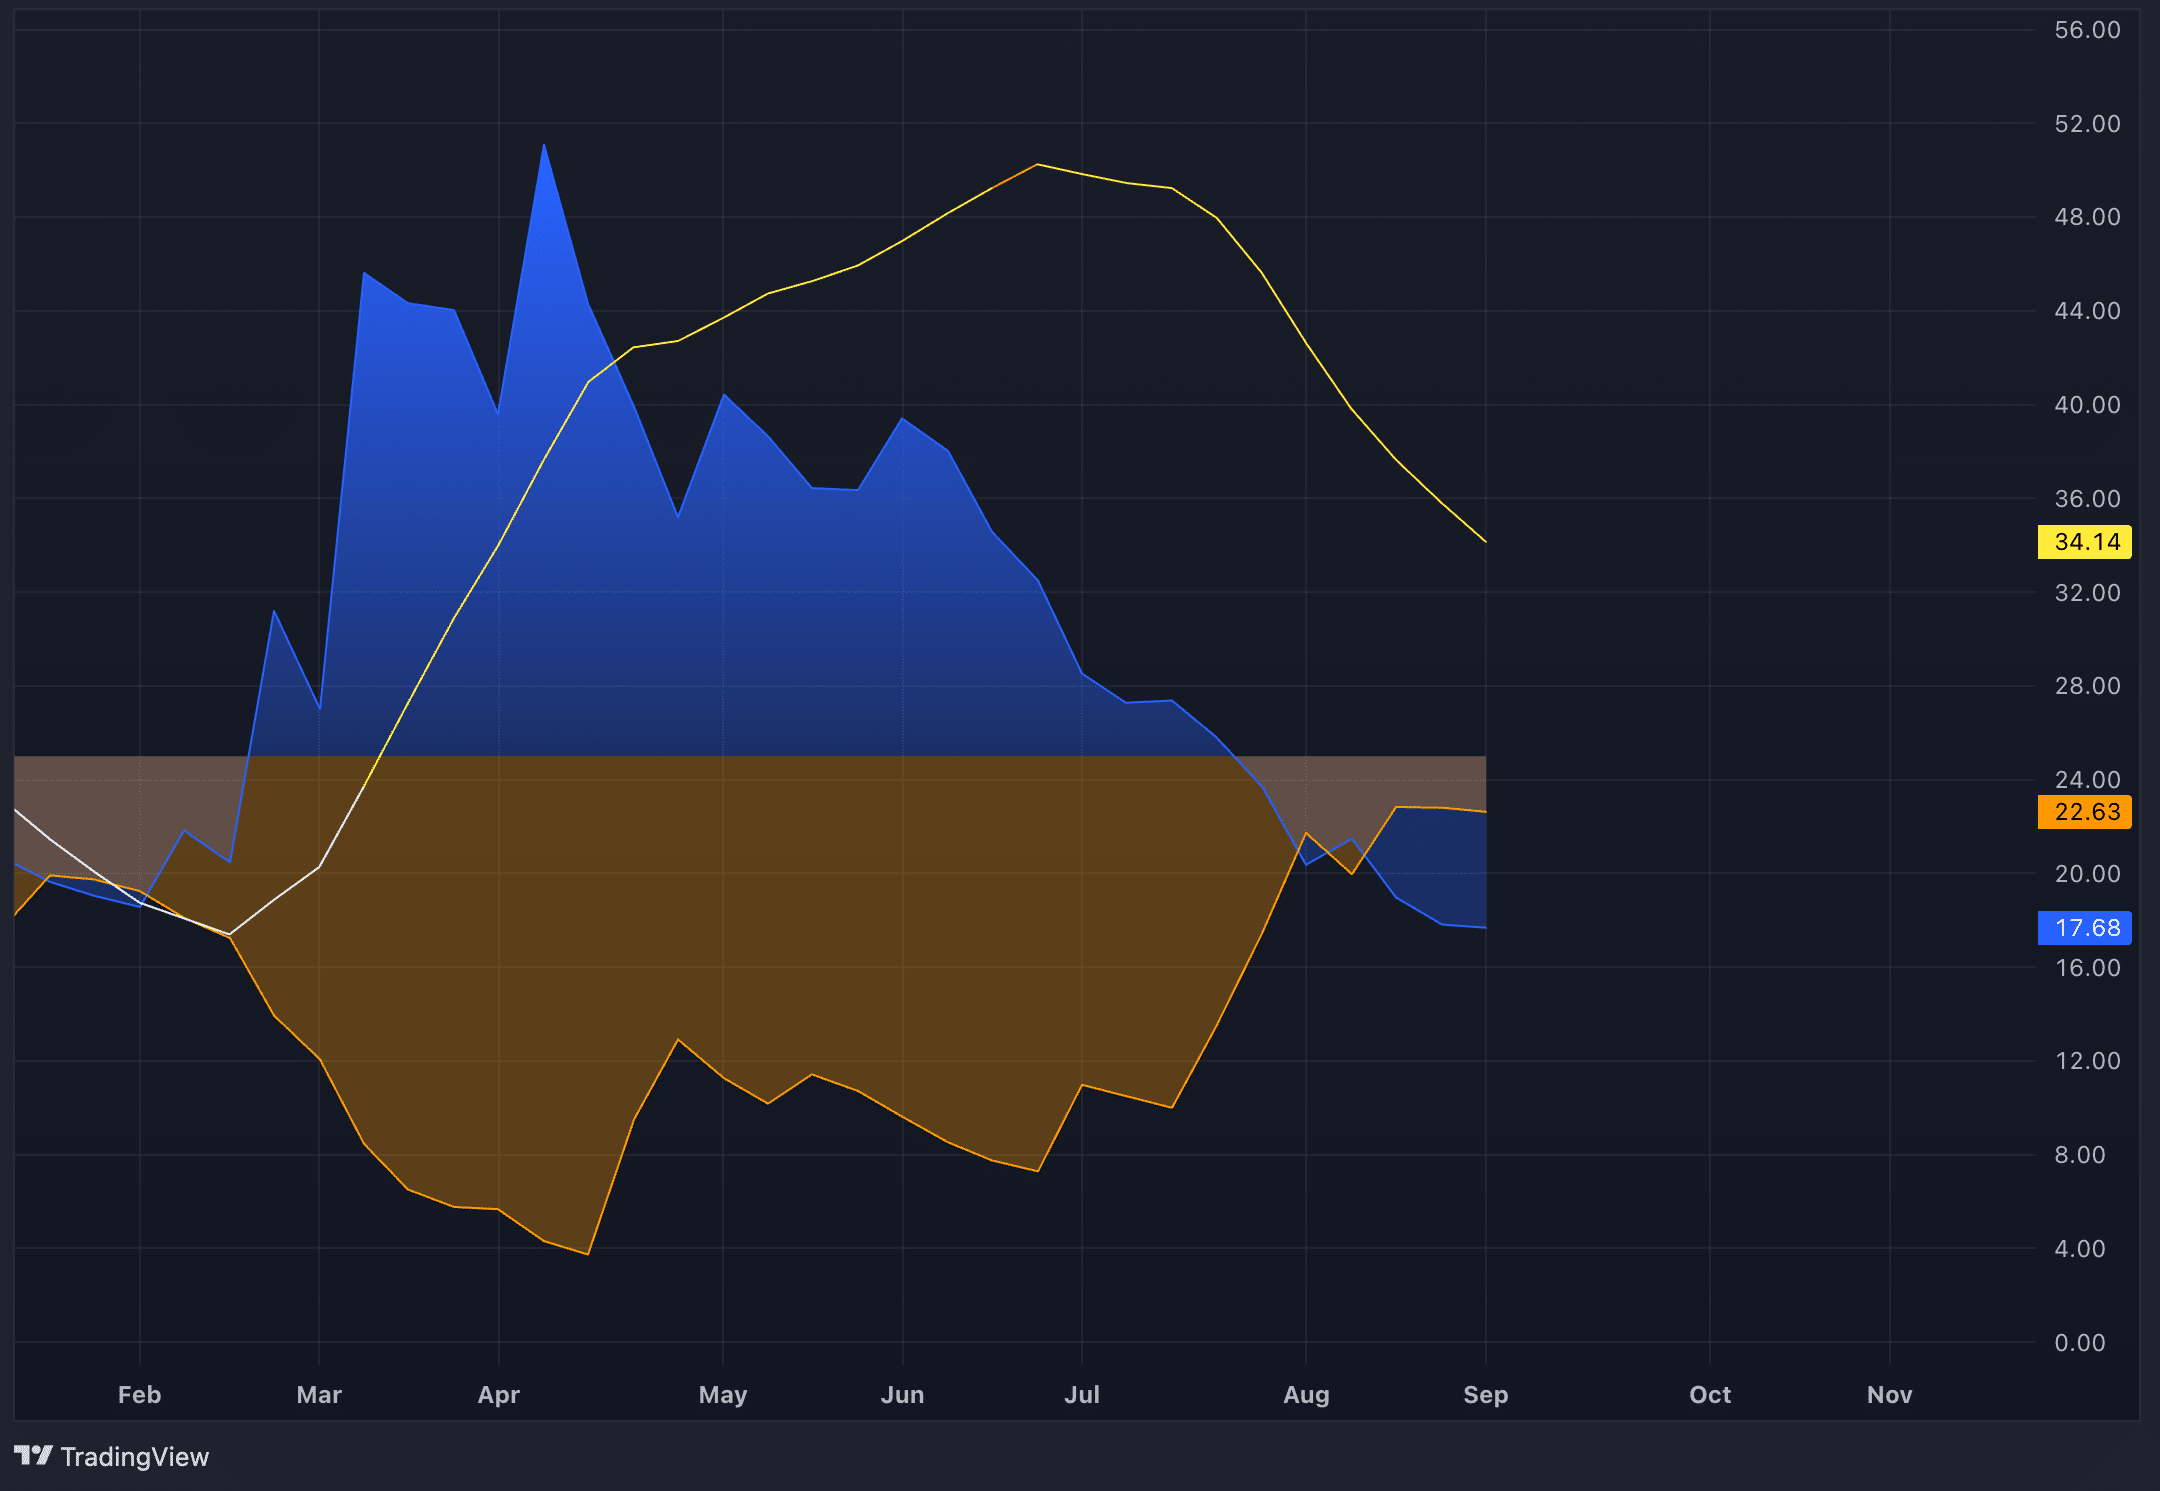Click the 44.00 price scale value

pyautogui.click(x=2087, y=311)
